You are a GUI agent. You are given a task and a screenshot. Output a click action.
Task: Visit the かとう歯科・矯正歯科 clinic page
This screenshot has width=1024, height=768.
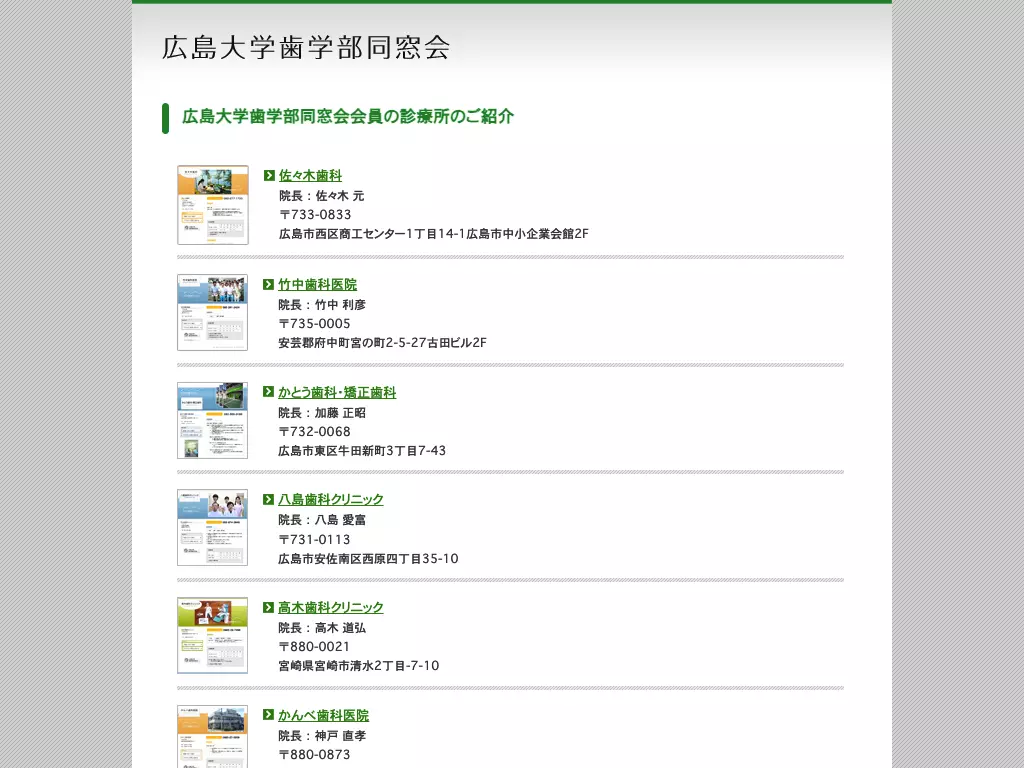coord(337,392)
